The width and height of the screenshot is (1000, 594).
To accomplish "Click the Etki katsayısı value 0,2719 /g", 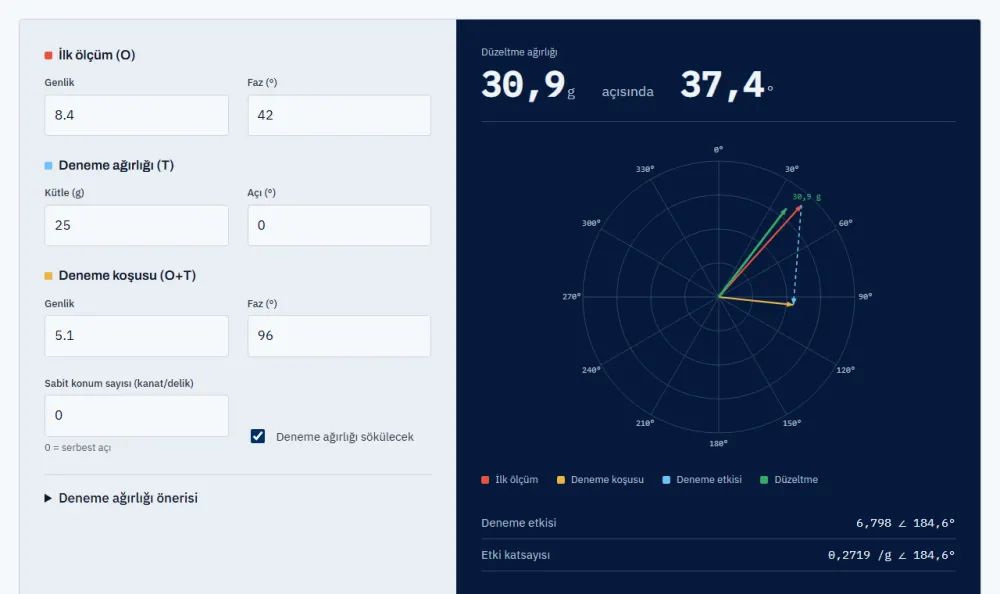I will pos(891,555).
